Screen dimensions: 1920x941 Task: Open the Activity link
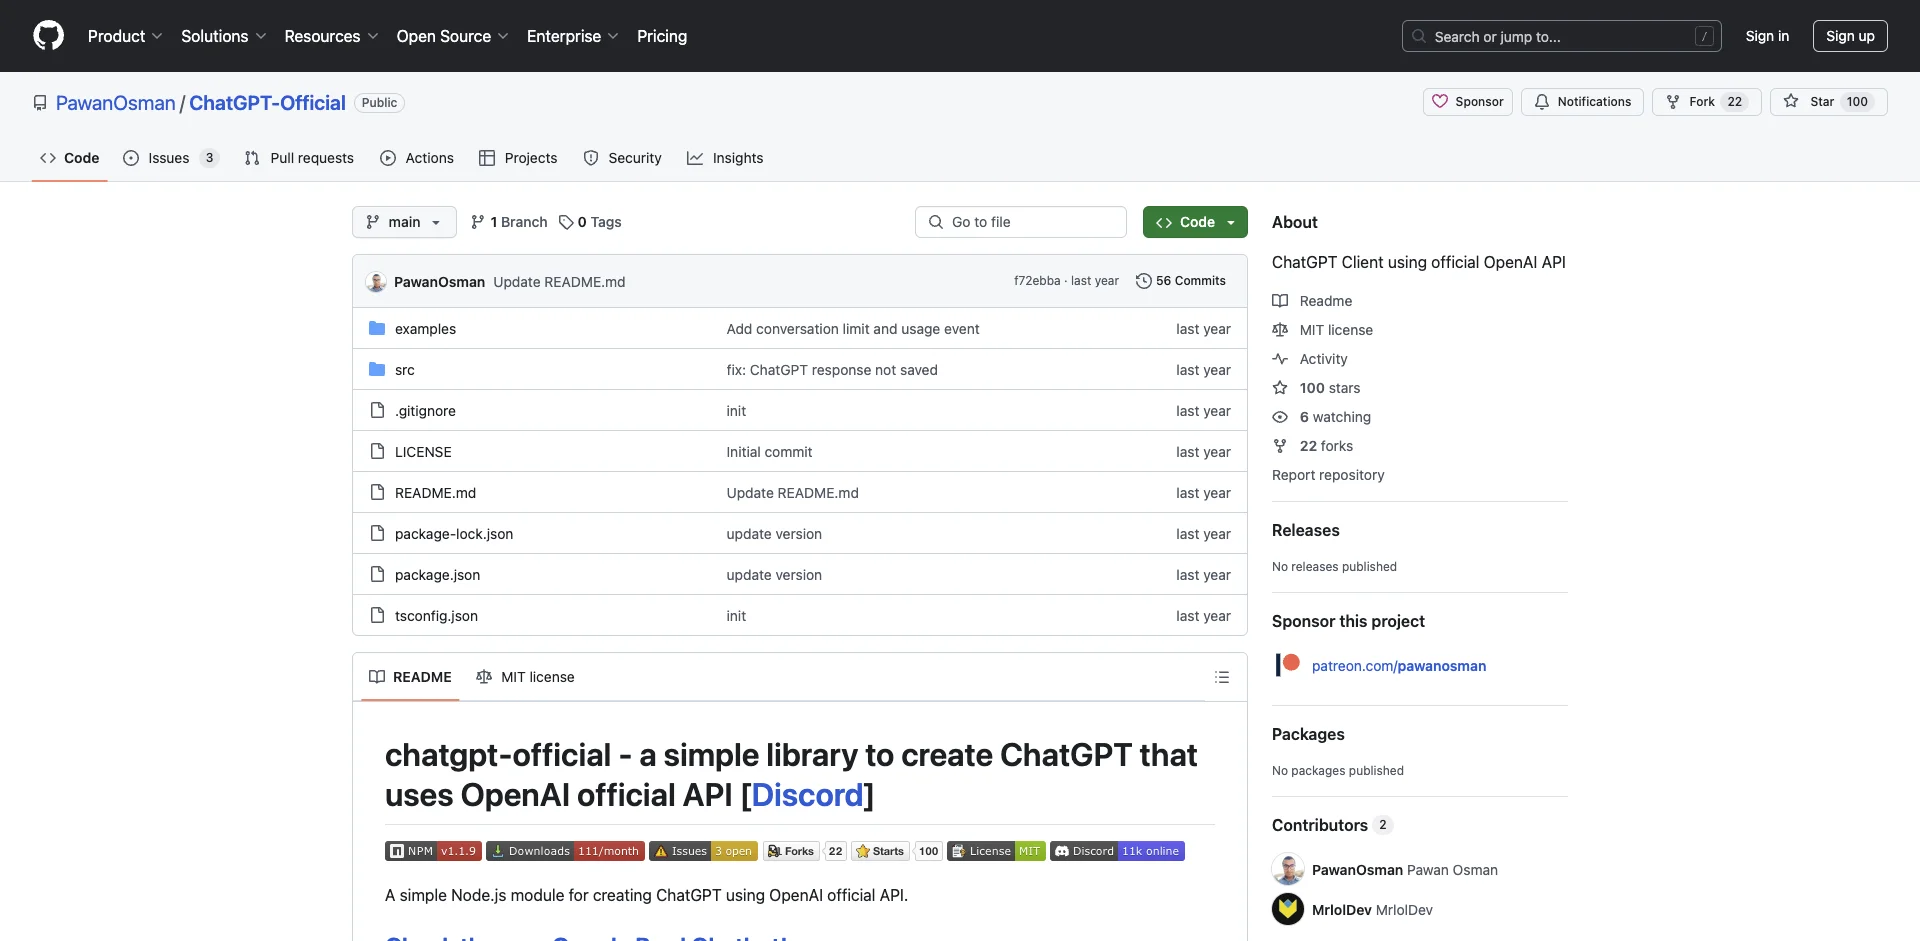[1310, 359]
